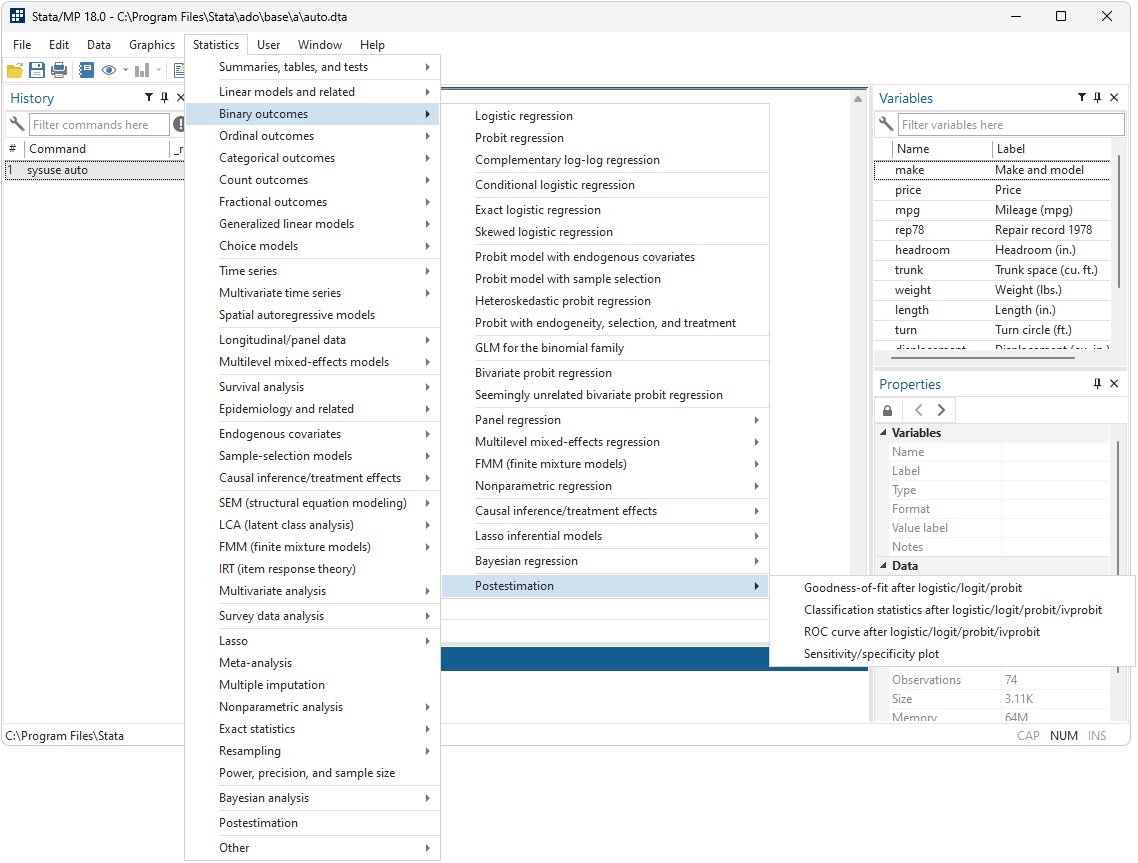Open the Graphics menu

[152, 44]
